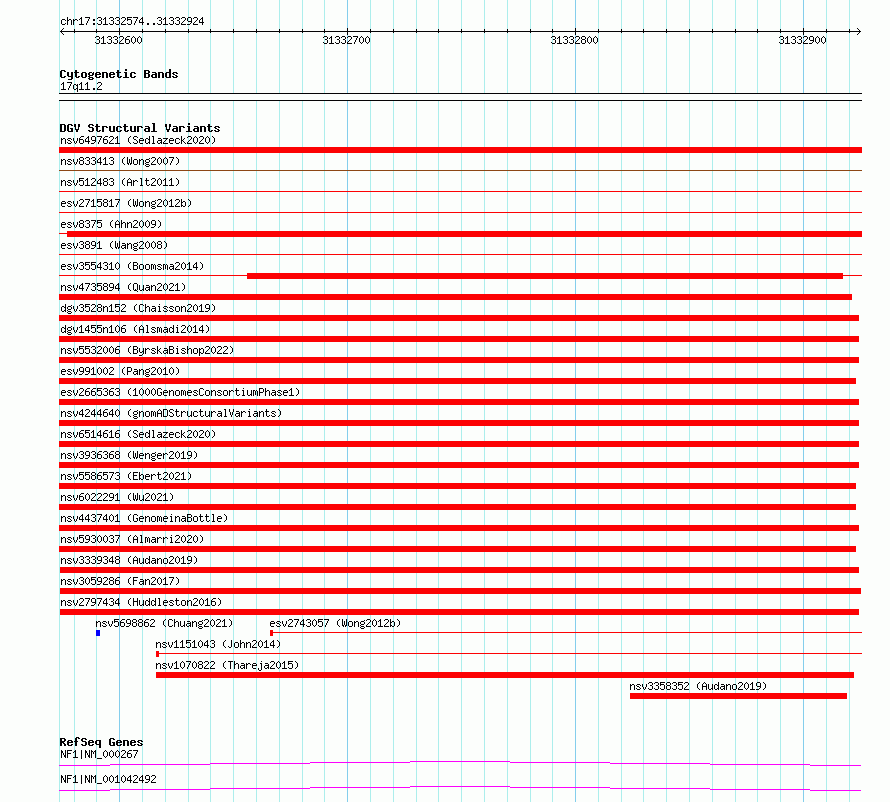Open the nsv5586573 (Ebert2021) label
Image resolution: width=890 pixels, height=802 pixels.
126,476
